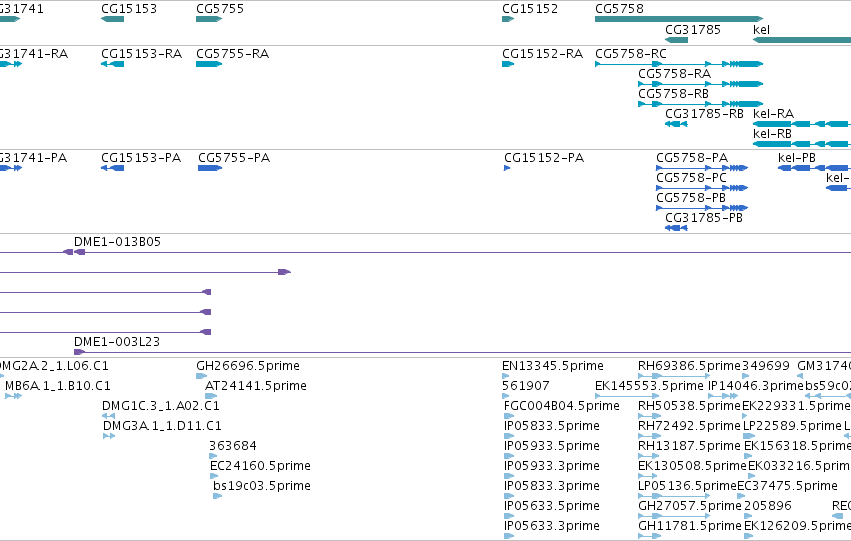Open the GH26696.5prime EST label

pyautogui.click(x=247, y=366)
